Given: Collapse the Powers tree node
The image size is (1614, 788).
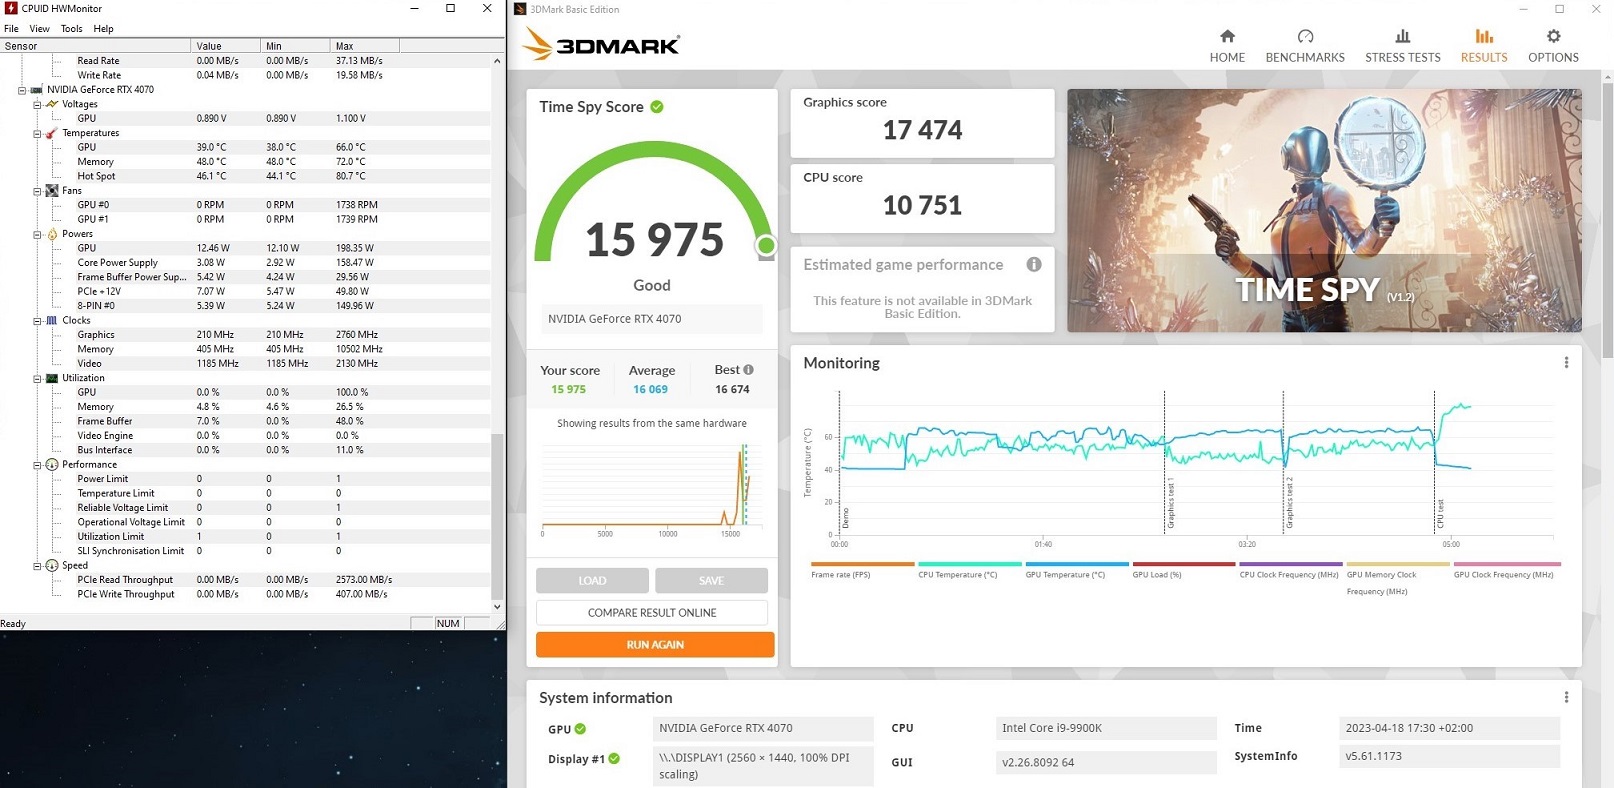Looking at the screenshot, I should (x=37, y=234).
